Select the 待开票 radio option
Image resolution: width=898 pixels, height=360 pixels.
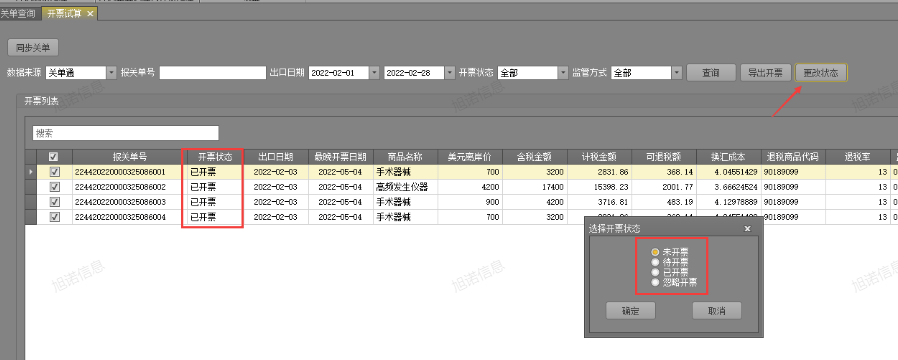tap(655, 262)
